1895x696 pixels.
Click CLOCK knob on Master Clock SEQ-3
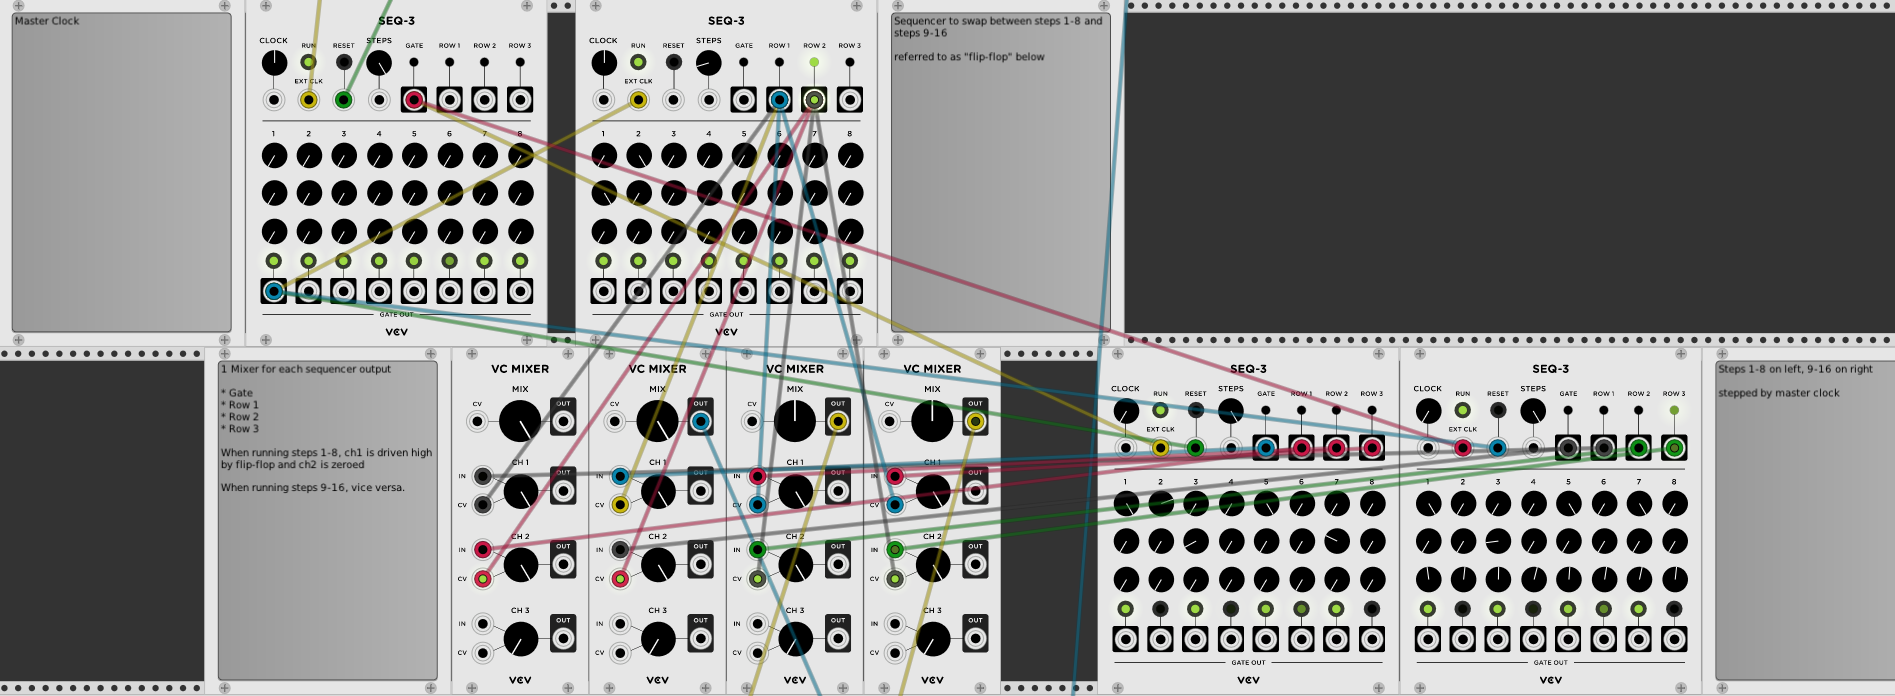[274, 63]
